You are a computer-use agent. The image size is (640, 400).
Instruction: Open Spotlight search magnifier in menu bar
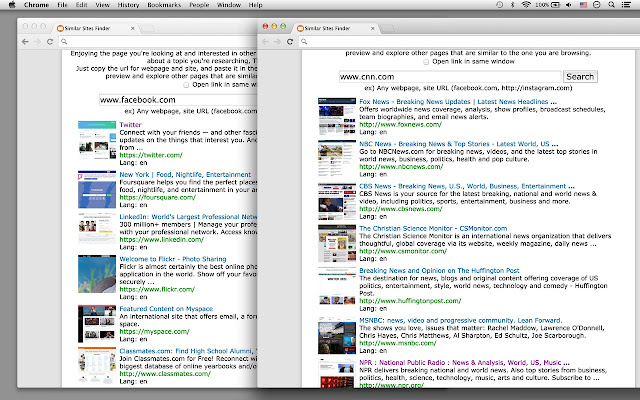tap(611, 5)
